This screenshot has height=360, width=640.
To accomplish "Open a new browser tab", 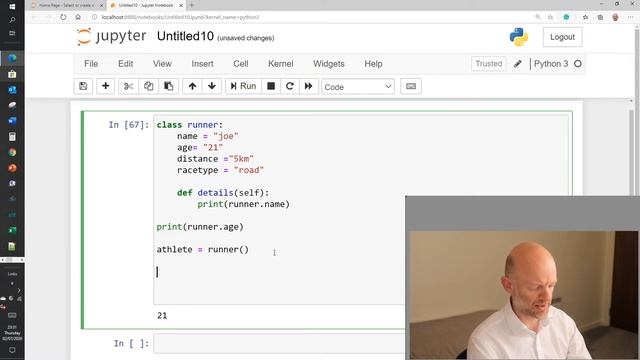I will click(x=192, y=5).
